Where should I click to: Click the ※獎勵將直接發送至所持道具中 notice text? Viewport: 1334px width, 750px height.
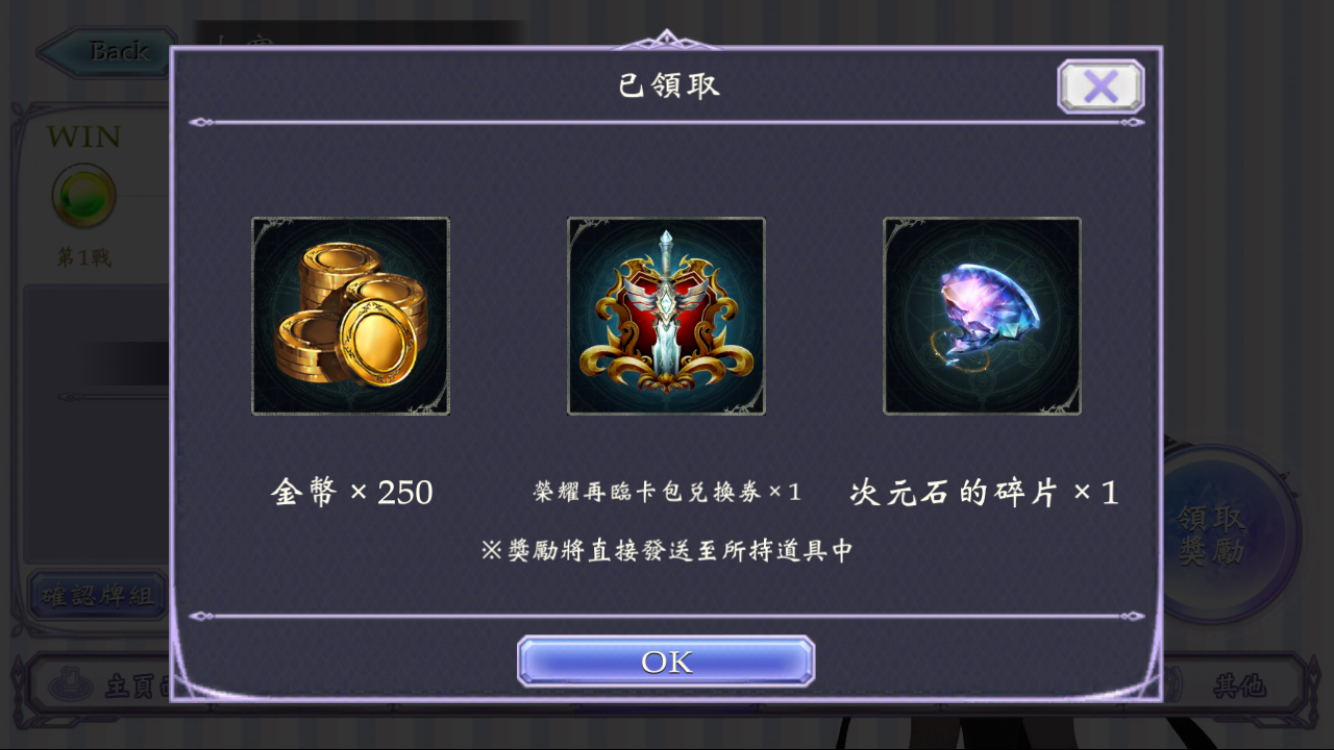[666, 550]
